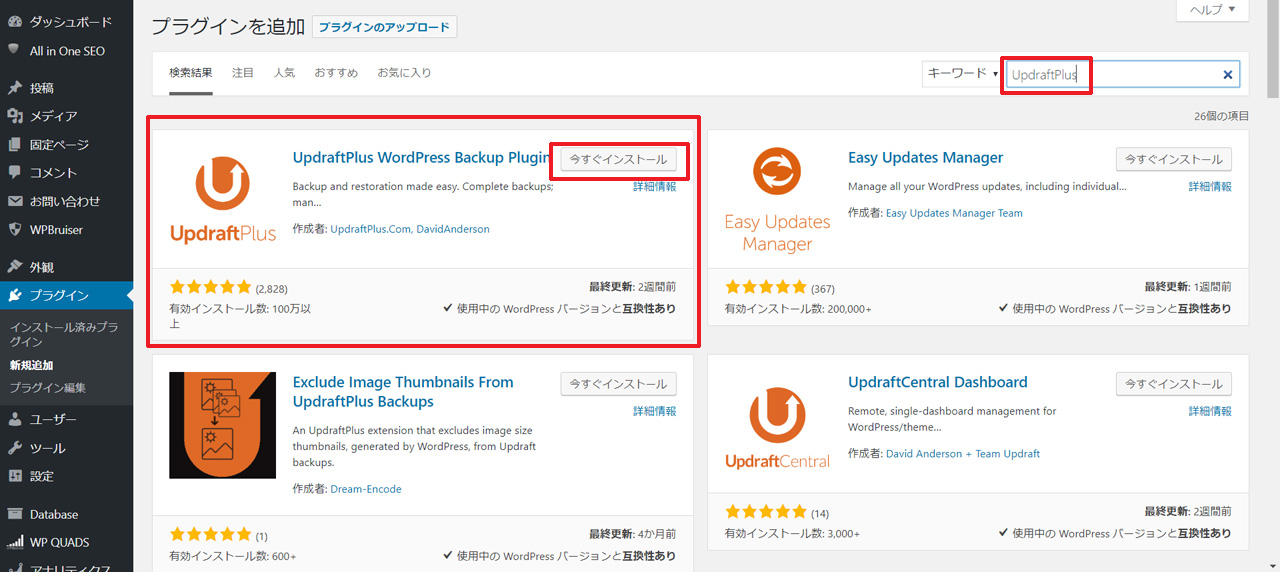Click the plug icon beside プラグイン
The width and height of the screenshot is (1280, 572).
(15, 295)
